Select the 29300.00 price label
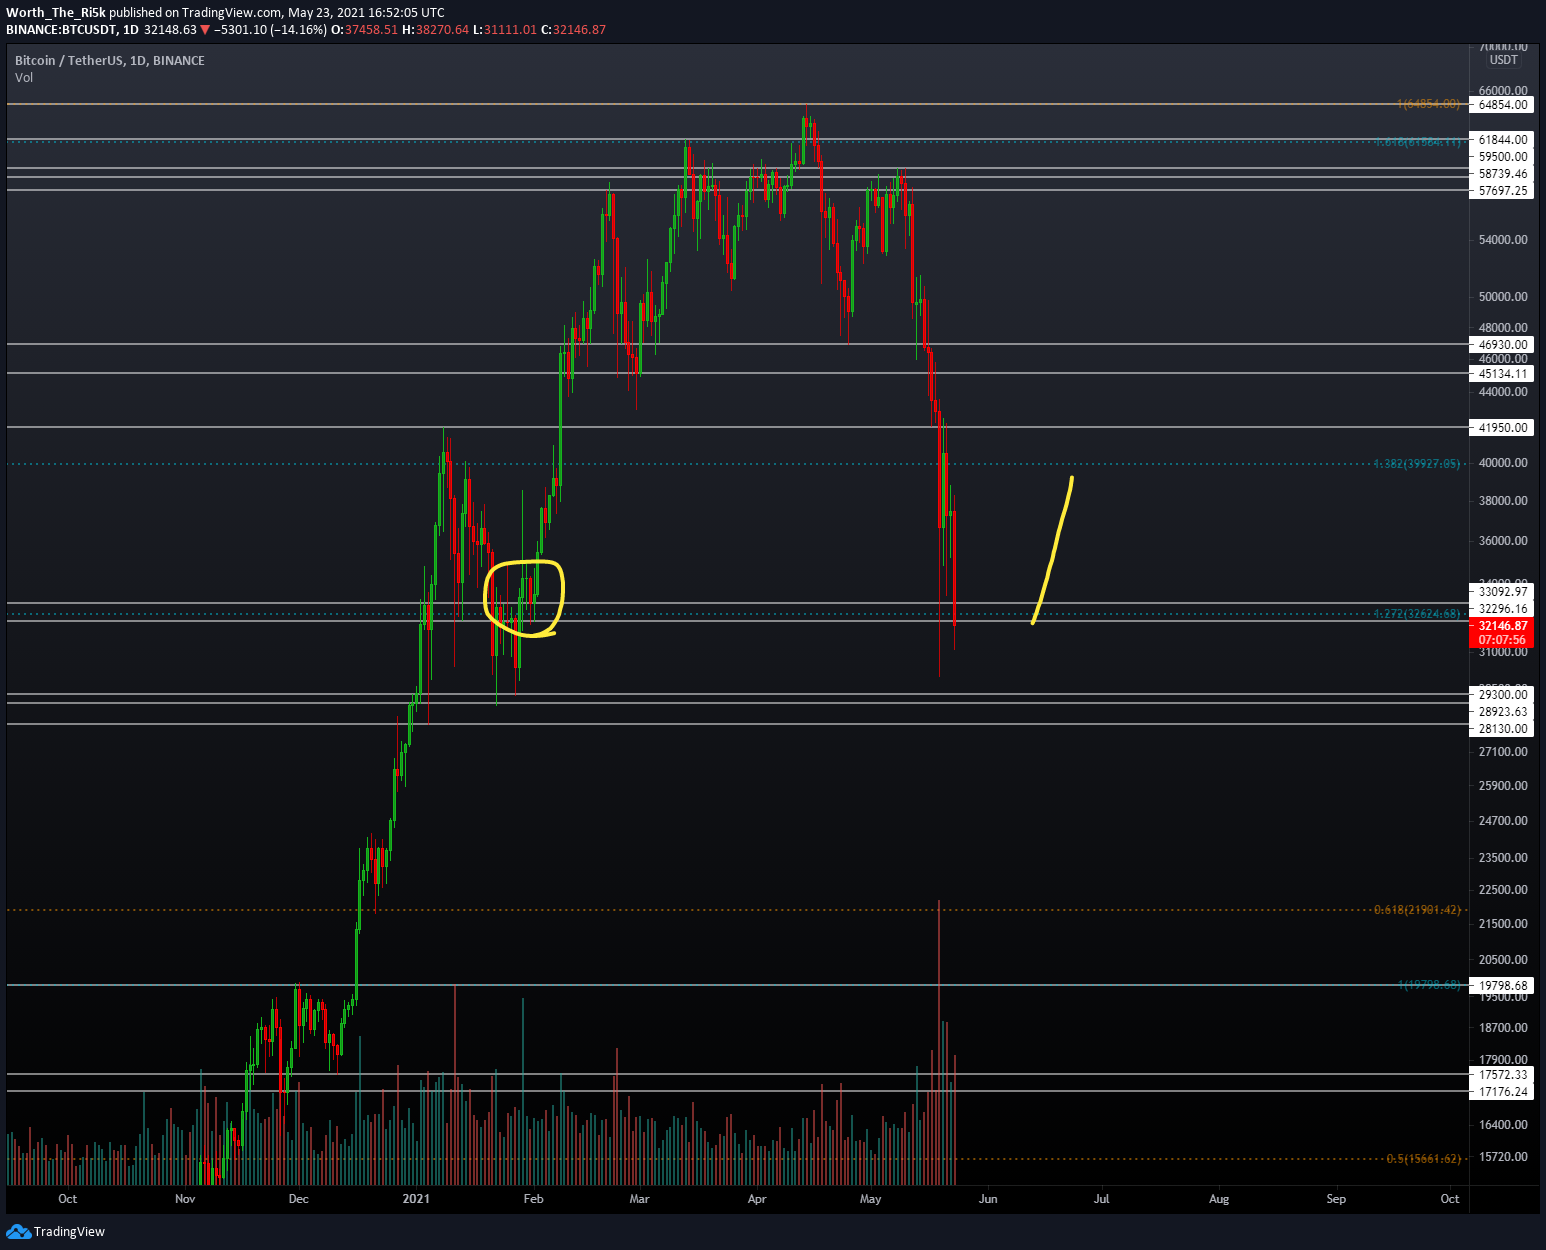The width and height of the screenshot is (1546, 1250). [x=1501, y=695]
